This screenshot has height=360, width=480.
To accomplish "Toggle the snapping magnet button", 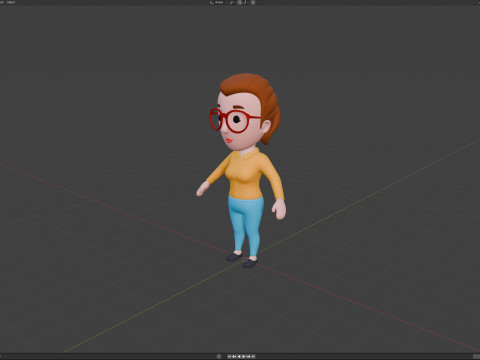I will pyautogui.click(x=239, y=2).
